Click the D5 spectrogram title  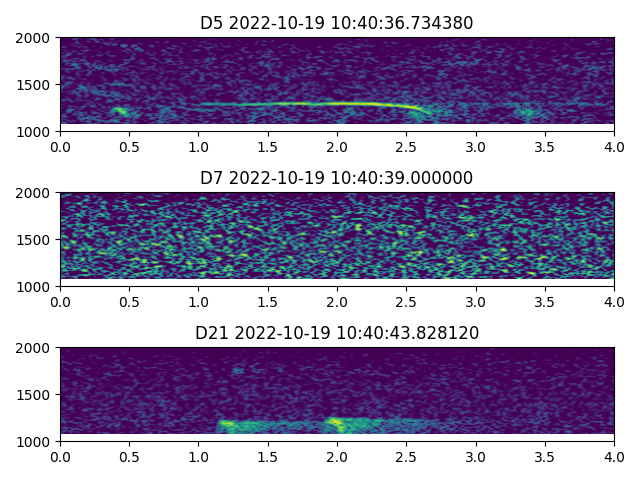click(337, 23)
